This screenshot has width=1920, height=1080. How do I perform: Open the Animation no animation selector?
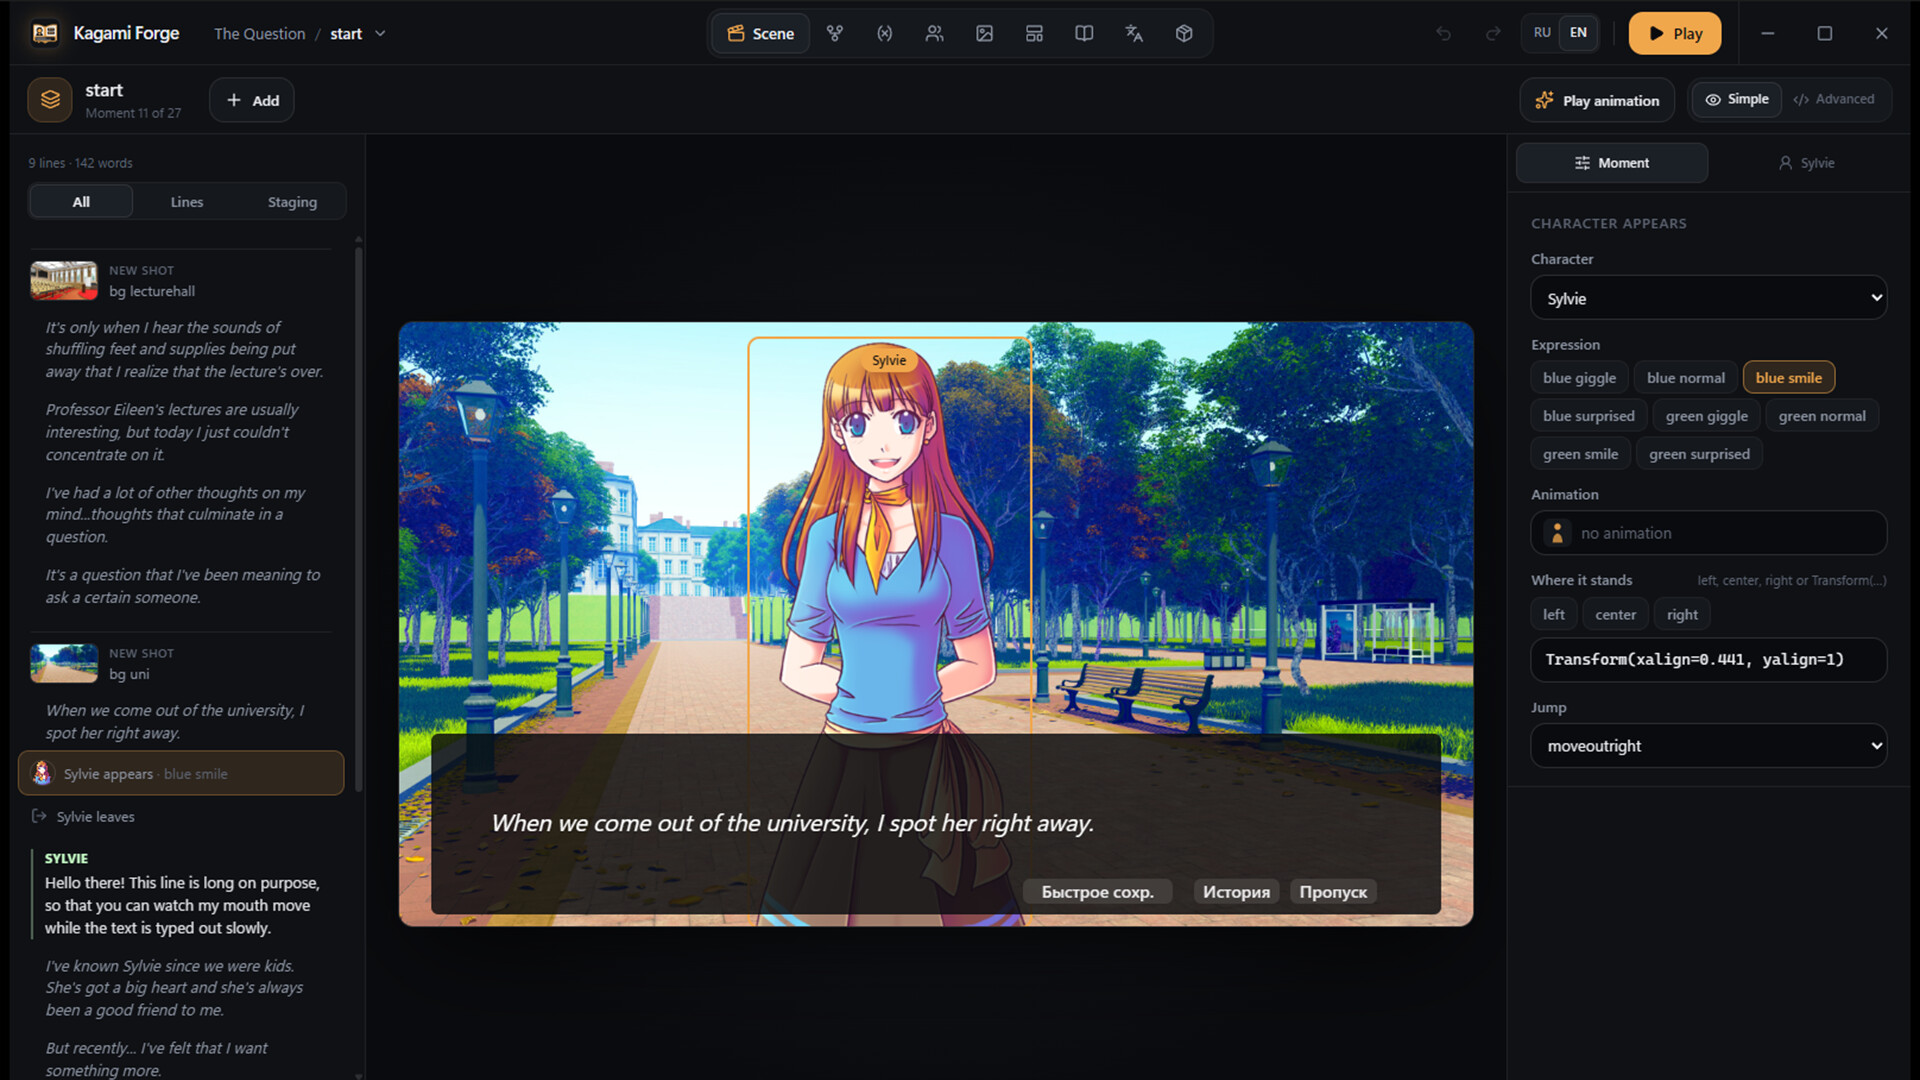point(1708,533)
